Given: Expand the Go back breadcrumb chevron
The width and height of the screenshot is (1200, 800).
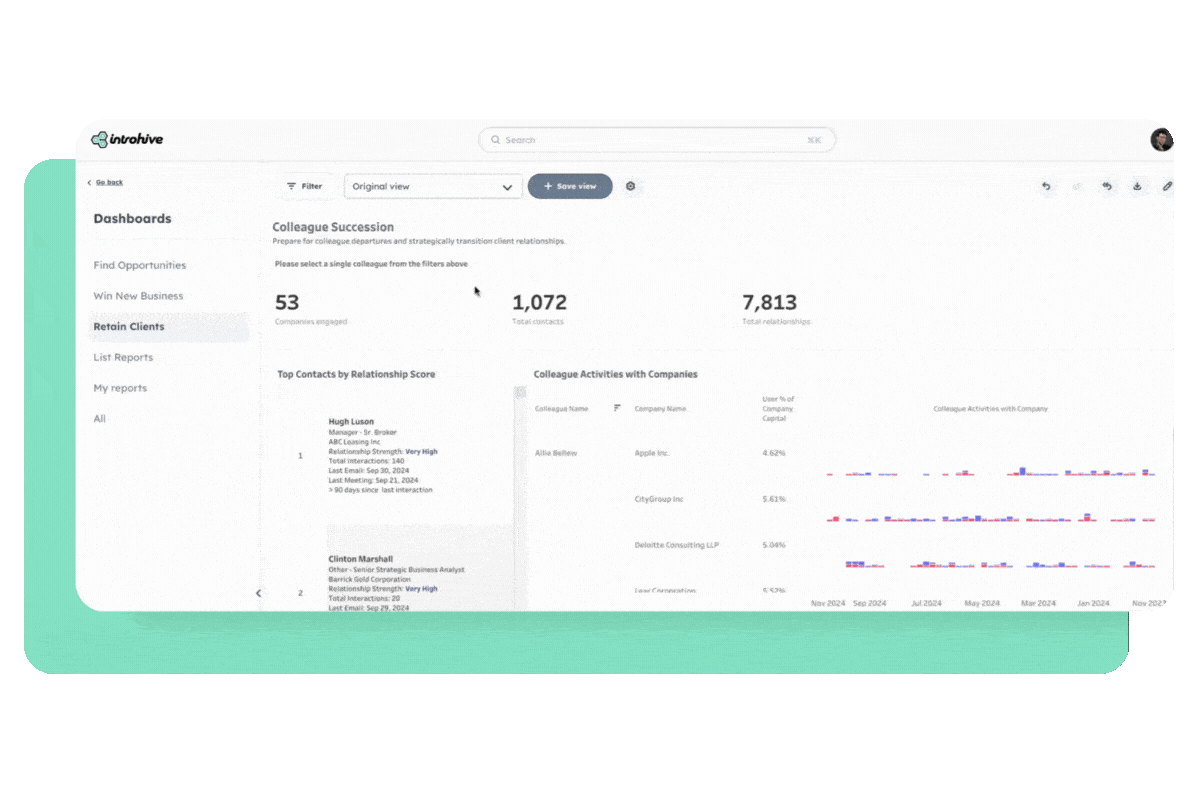Looking at the screenshot, I should (89, 182).
